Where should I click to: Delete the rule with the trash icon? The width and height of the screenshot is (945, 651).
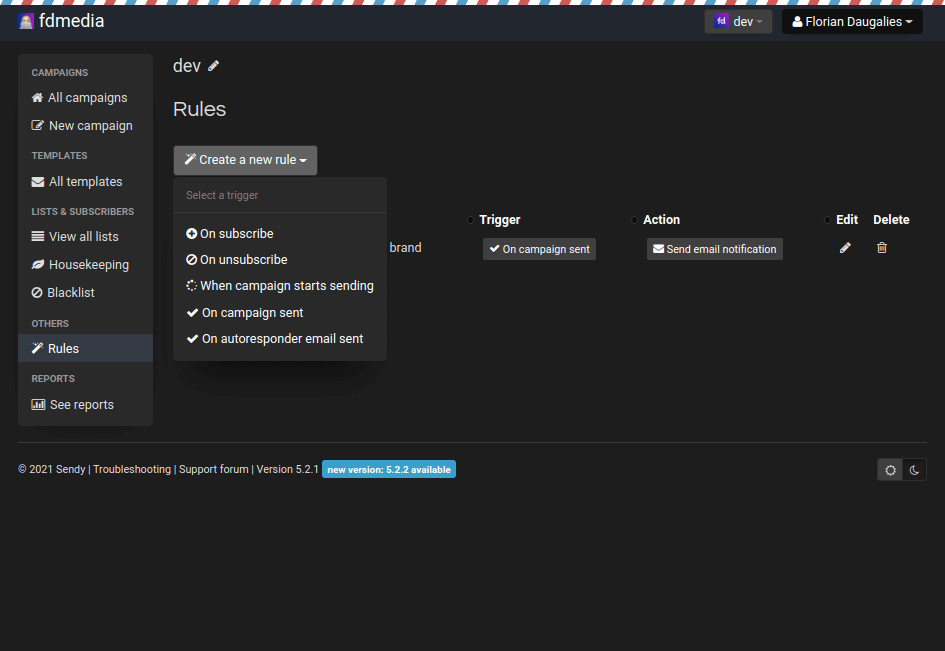(x=882, y=248)
